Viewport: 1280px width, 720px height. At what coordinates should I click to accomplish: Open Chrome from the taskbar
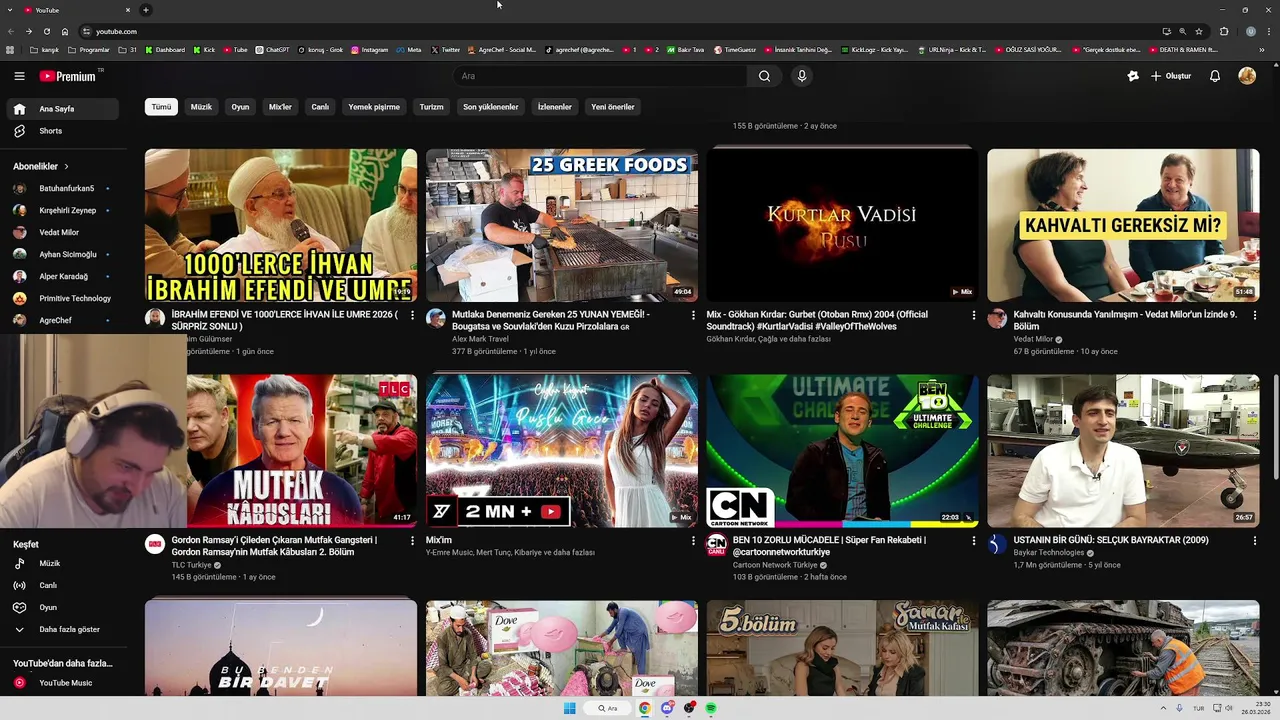(645, 708)
